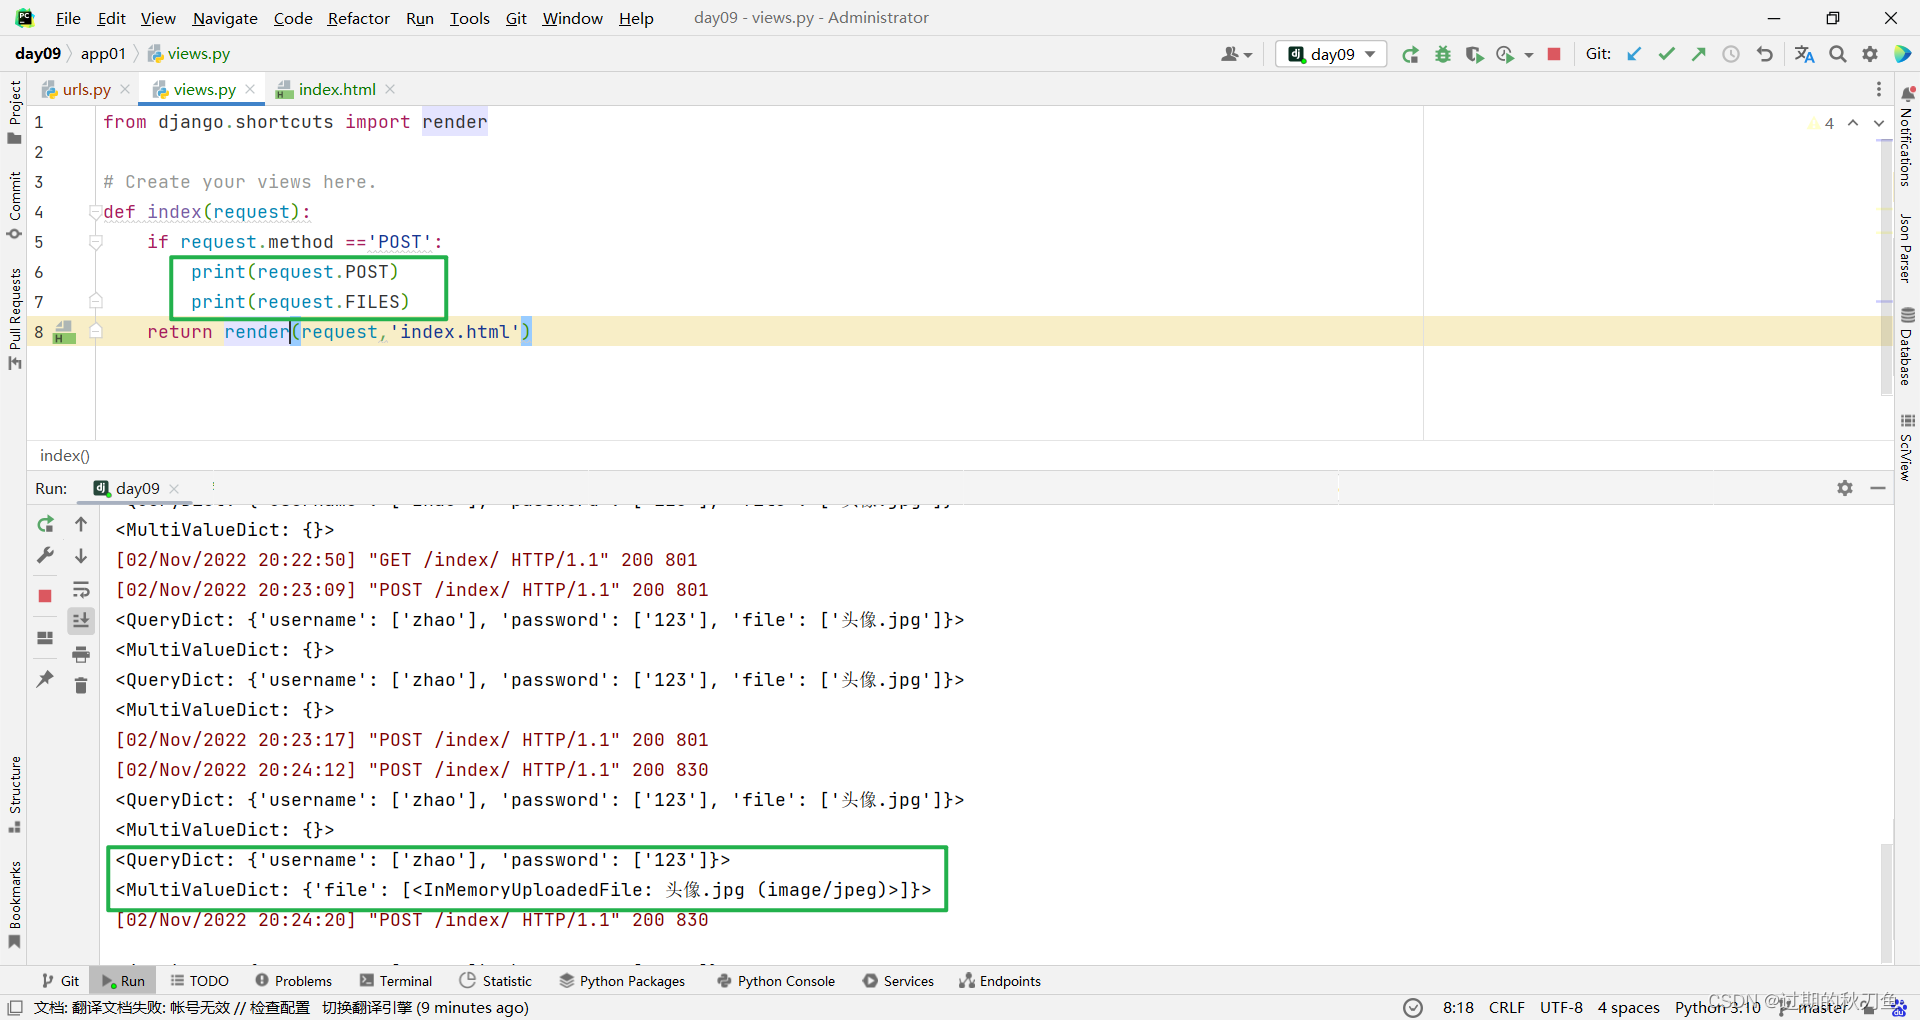
Task: Stop the running day09 server in toolbar
Action: click(x=1554, y=55)
